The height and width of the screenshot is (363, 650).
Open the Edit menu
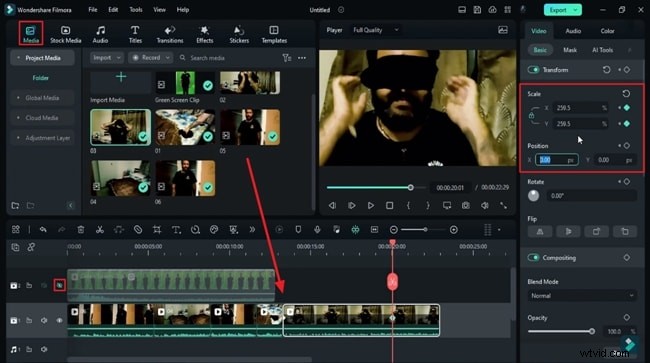click(x=113, y=10)
